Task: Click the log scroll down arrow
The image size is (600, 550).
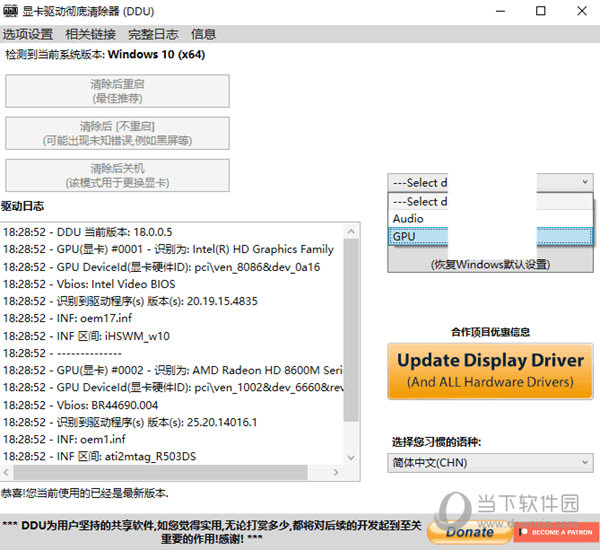Action: click(x=351, y=457)
